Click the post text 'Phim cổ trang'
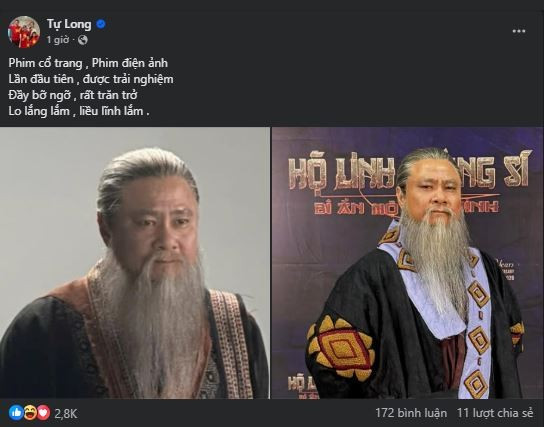 coord(45,63)
